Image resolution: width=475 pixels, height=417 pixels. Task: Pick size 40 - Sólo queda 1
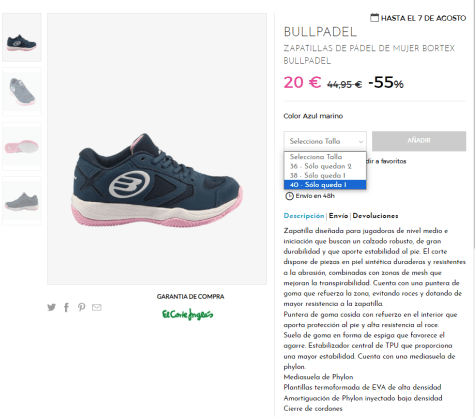tap(325, 185)
